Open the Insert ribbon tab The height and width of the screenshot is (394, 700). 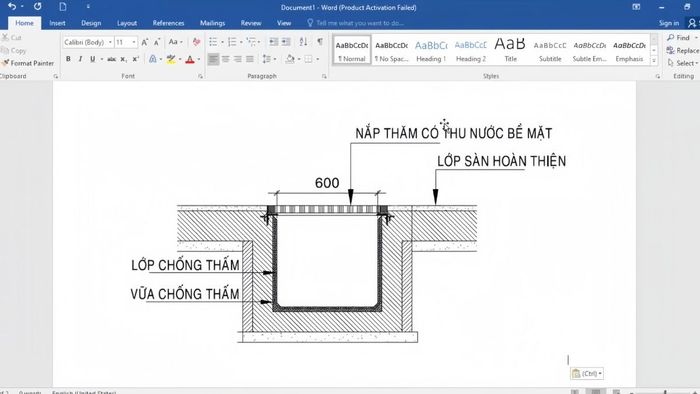click(57, 23)
